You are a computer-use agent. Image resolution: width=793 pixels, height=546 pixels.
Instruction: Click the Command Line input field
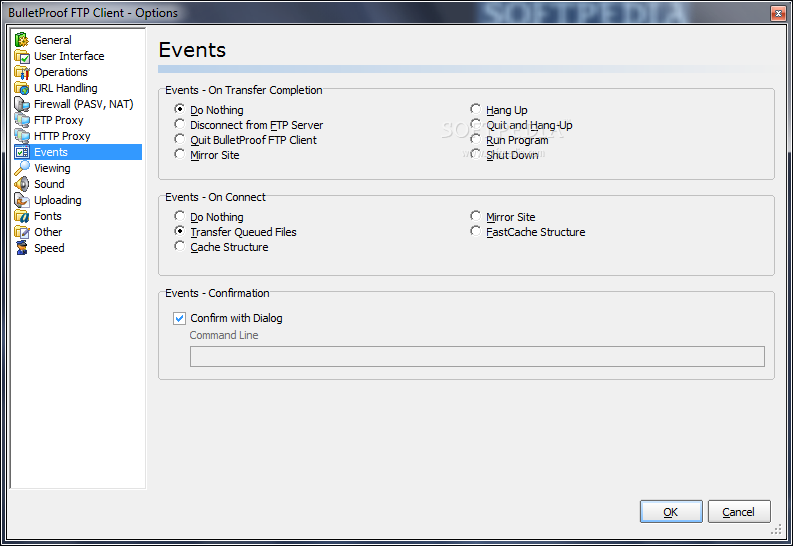click(477, 356)
